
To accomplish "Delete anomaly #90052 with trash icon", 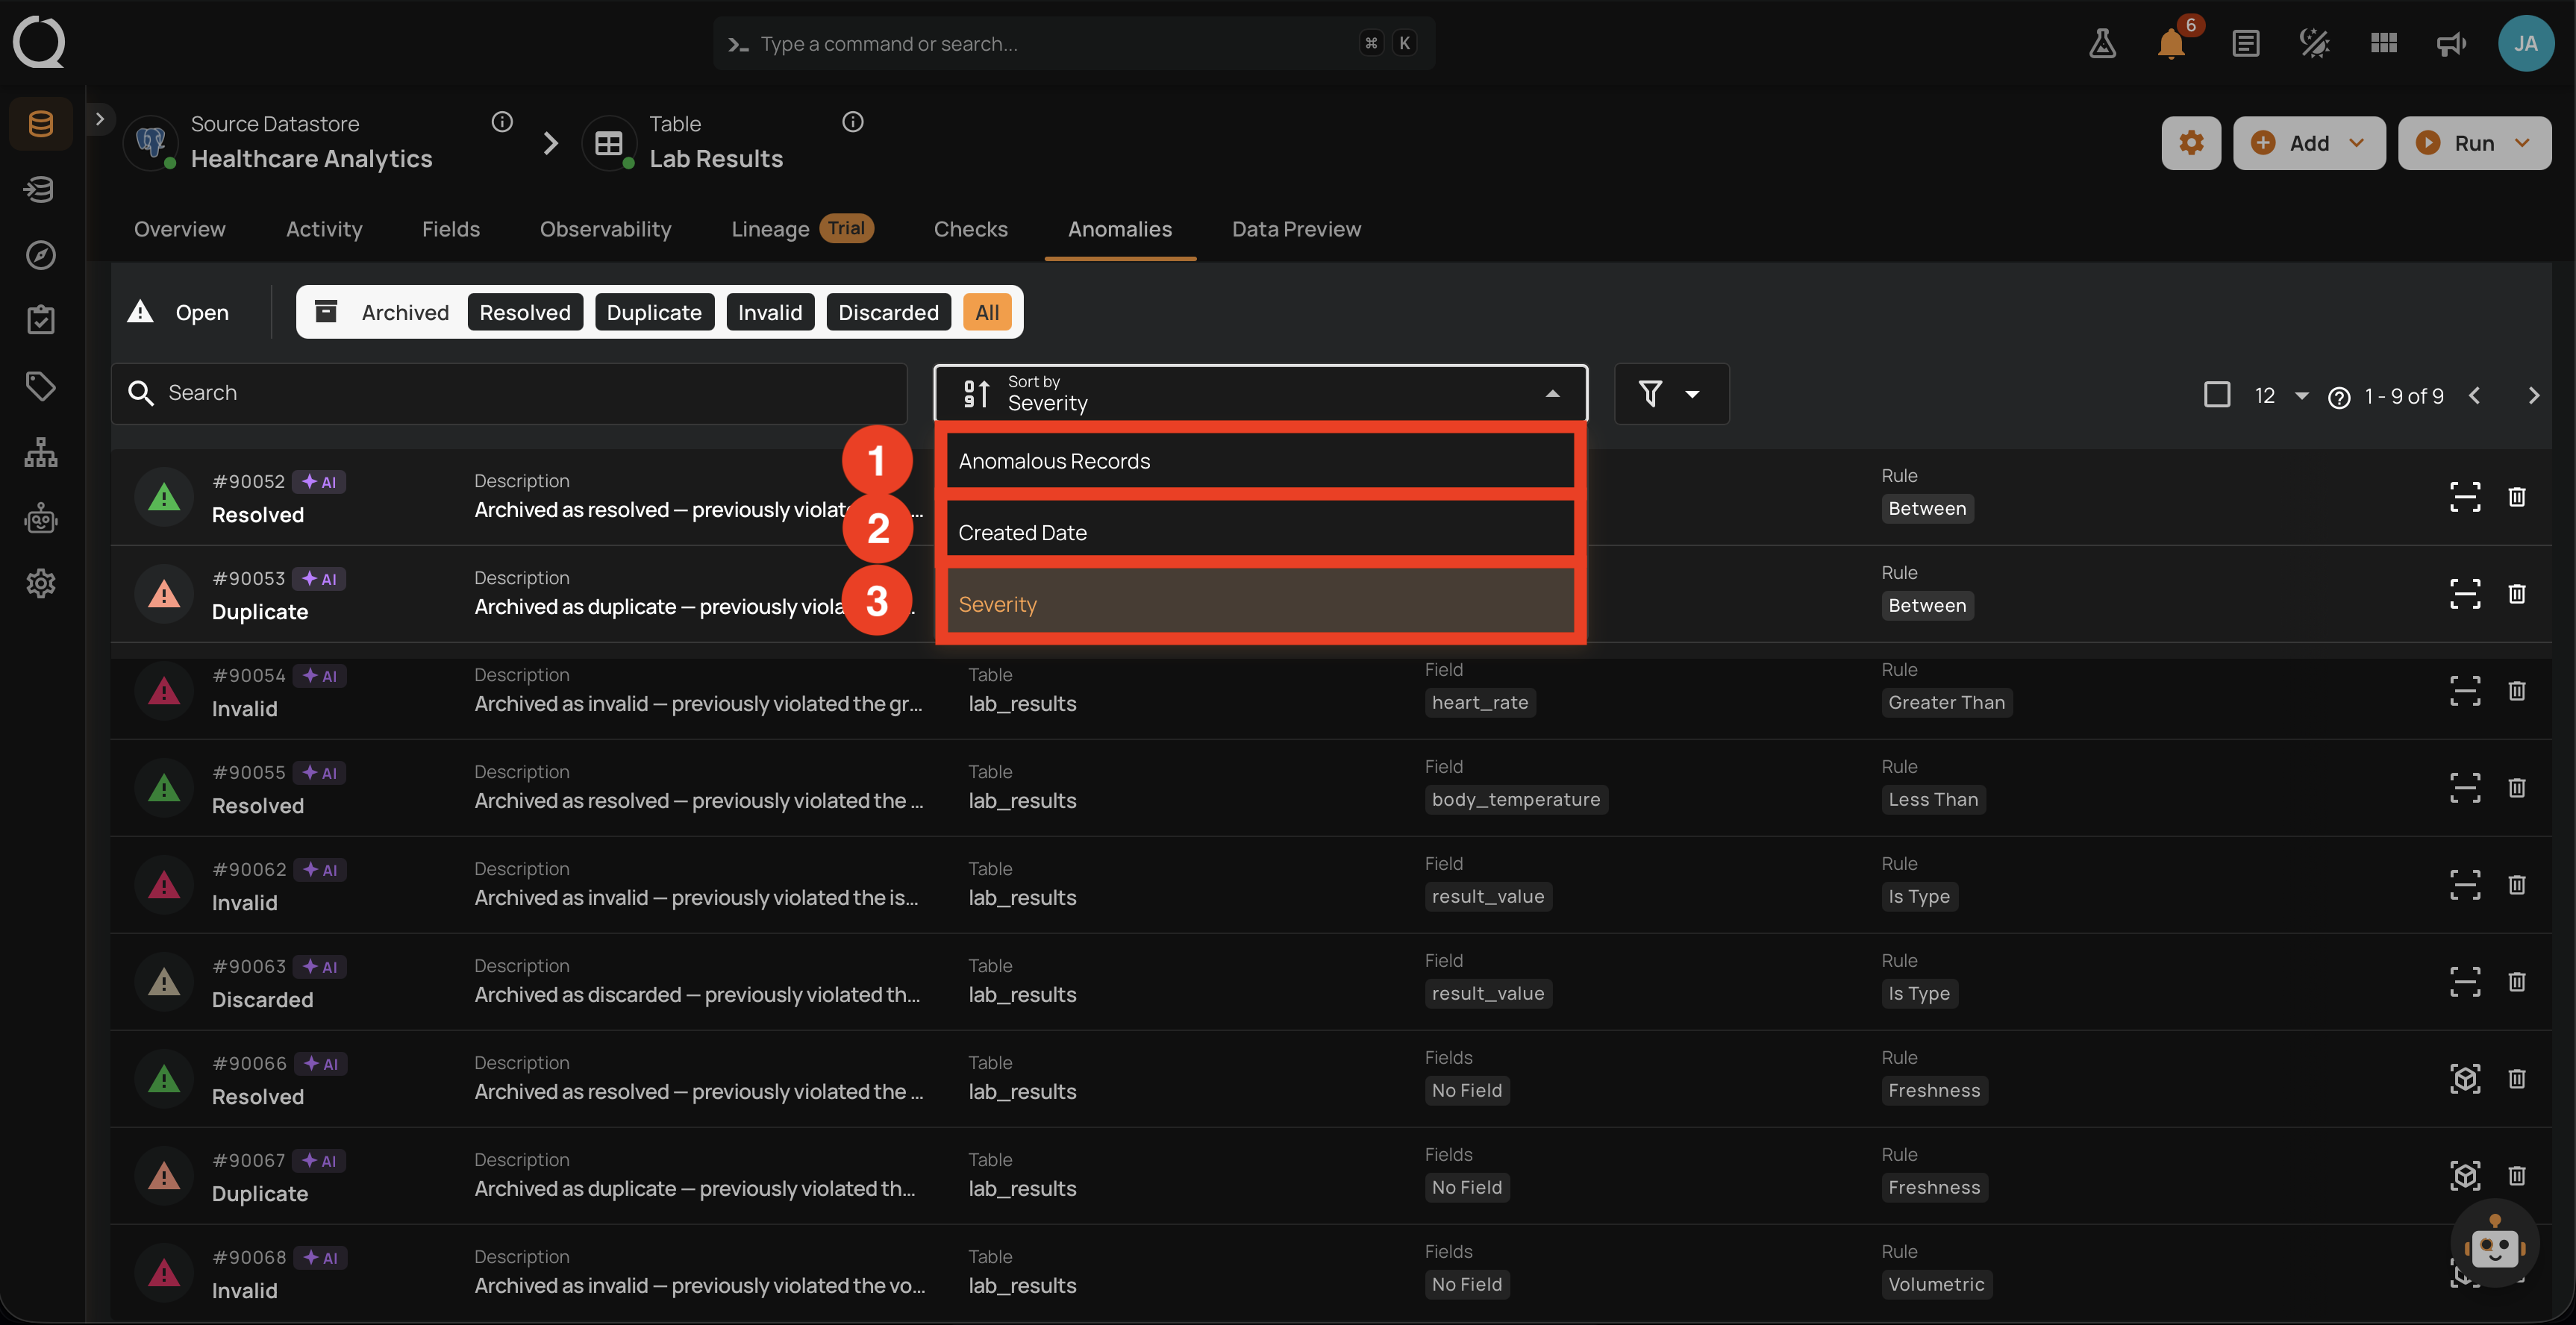I will point(2516,497).
